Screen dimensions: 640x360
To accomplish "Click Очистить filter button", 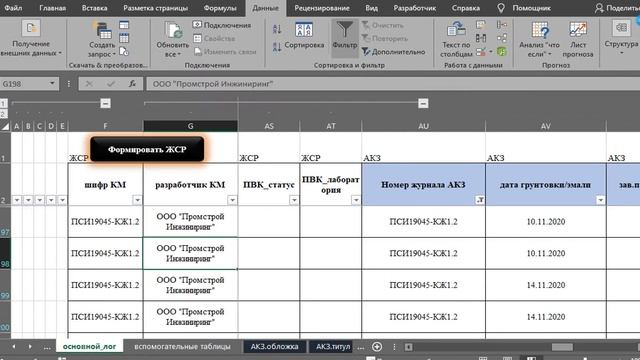I will click(382, 25).
